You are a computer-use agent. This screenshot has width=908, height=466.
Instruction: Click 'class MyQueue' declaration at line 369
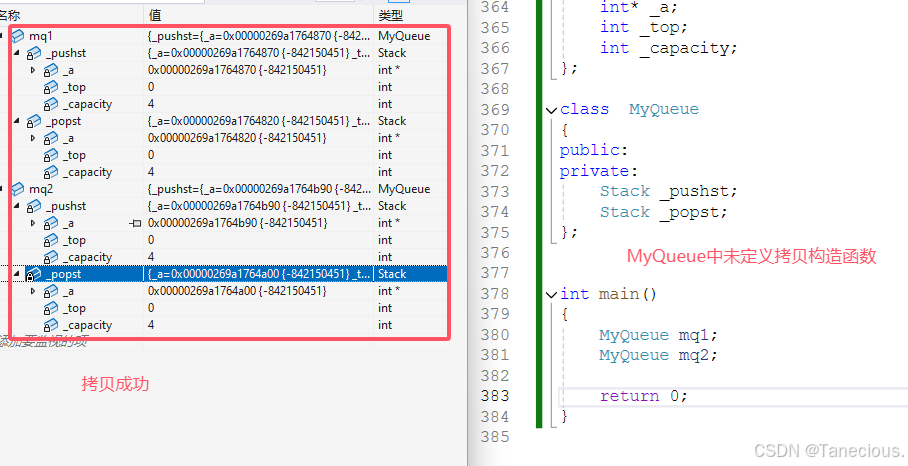pos(629,109)
